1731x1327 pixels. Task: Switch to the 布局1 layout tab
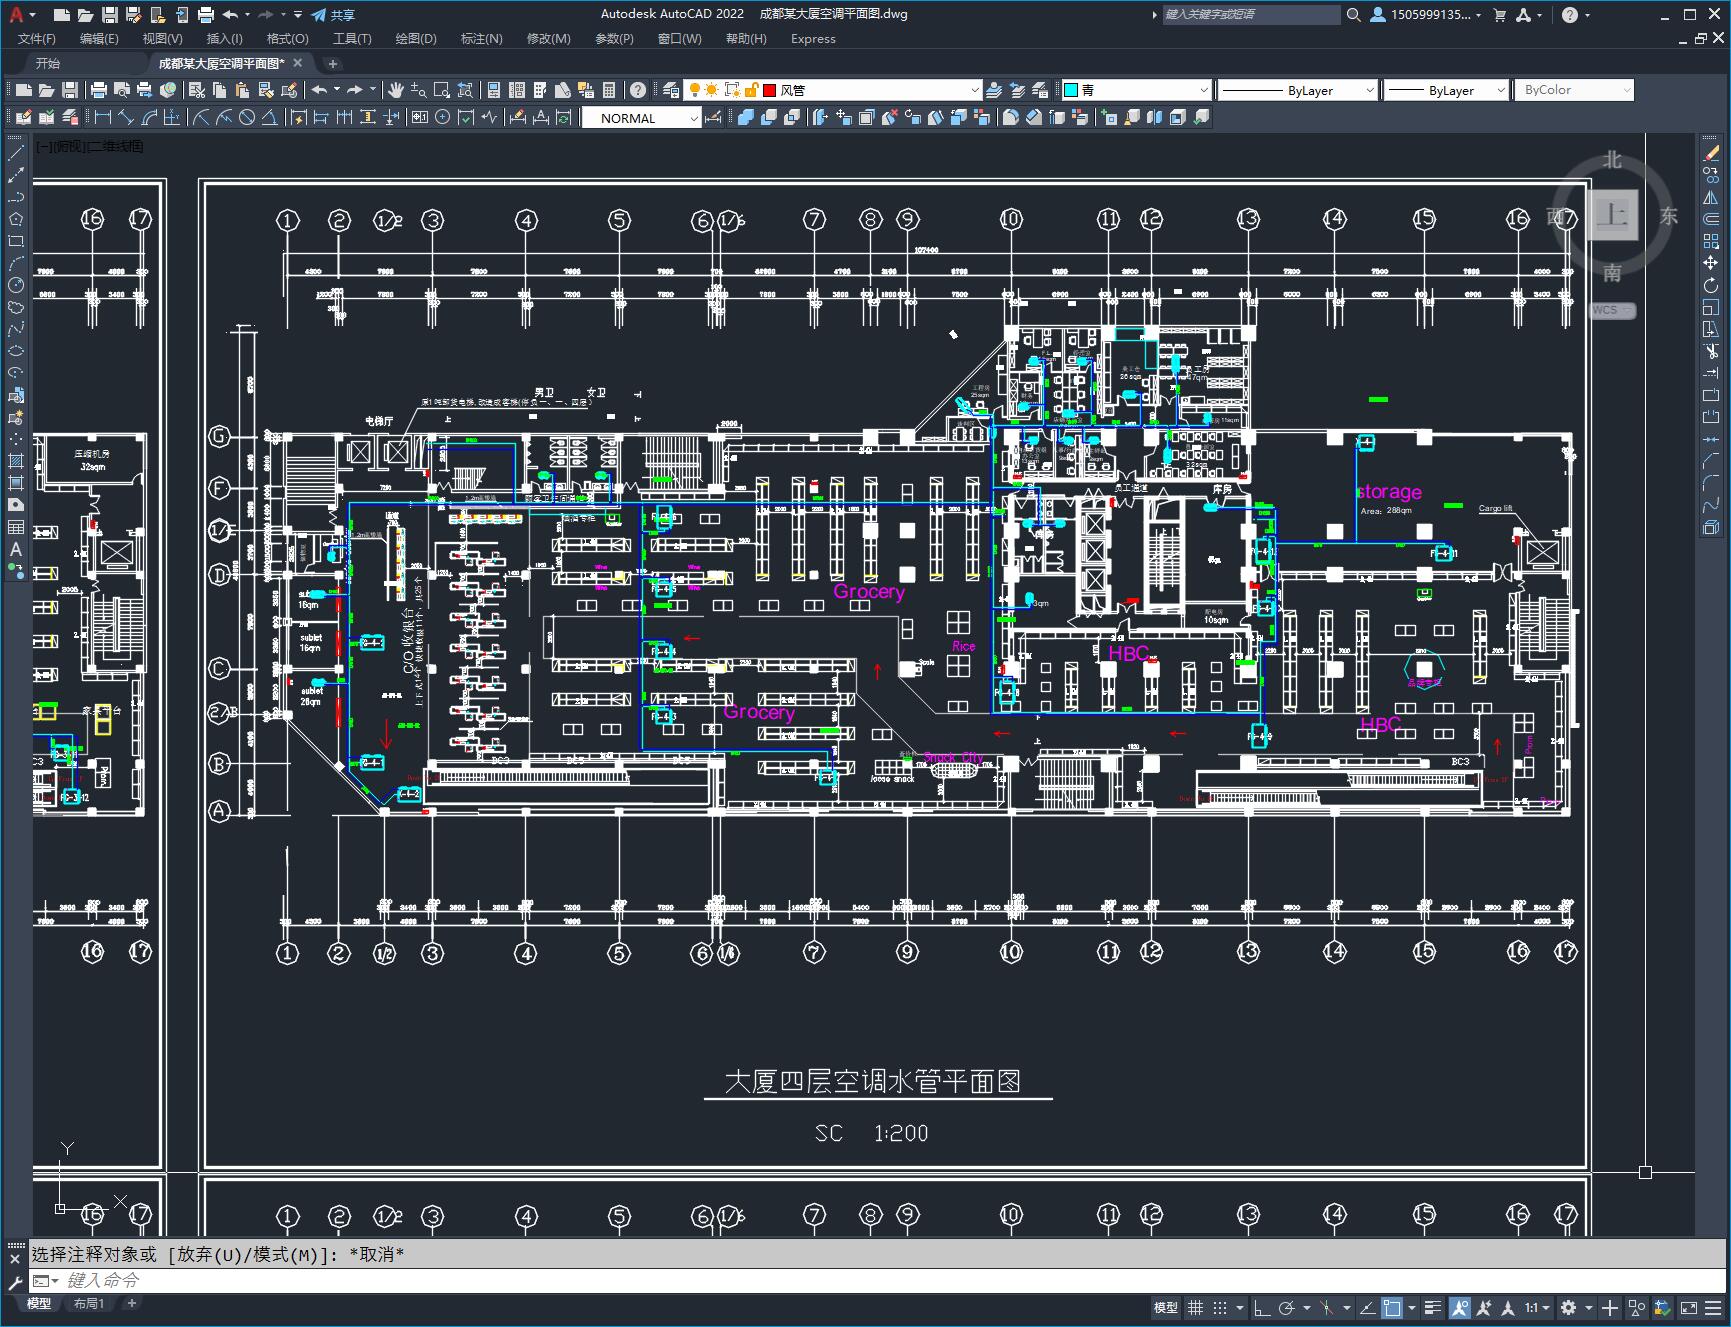tap(89, 1303)
